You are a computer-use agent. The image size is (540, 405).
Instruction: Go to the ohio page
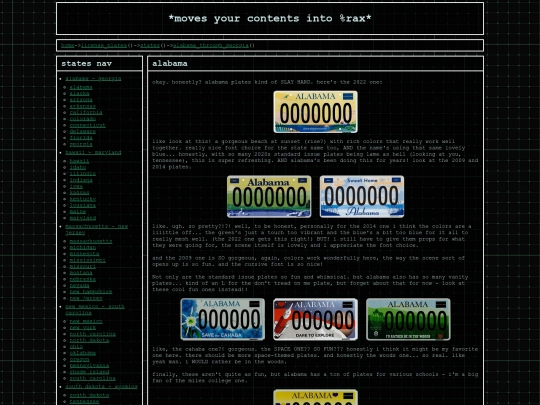[76, 346]
